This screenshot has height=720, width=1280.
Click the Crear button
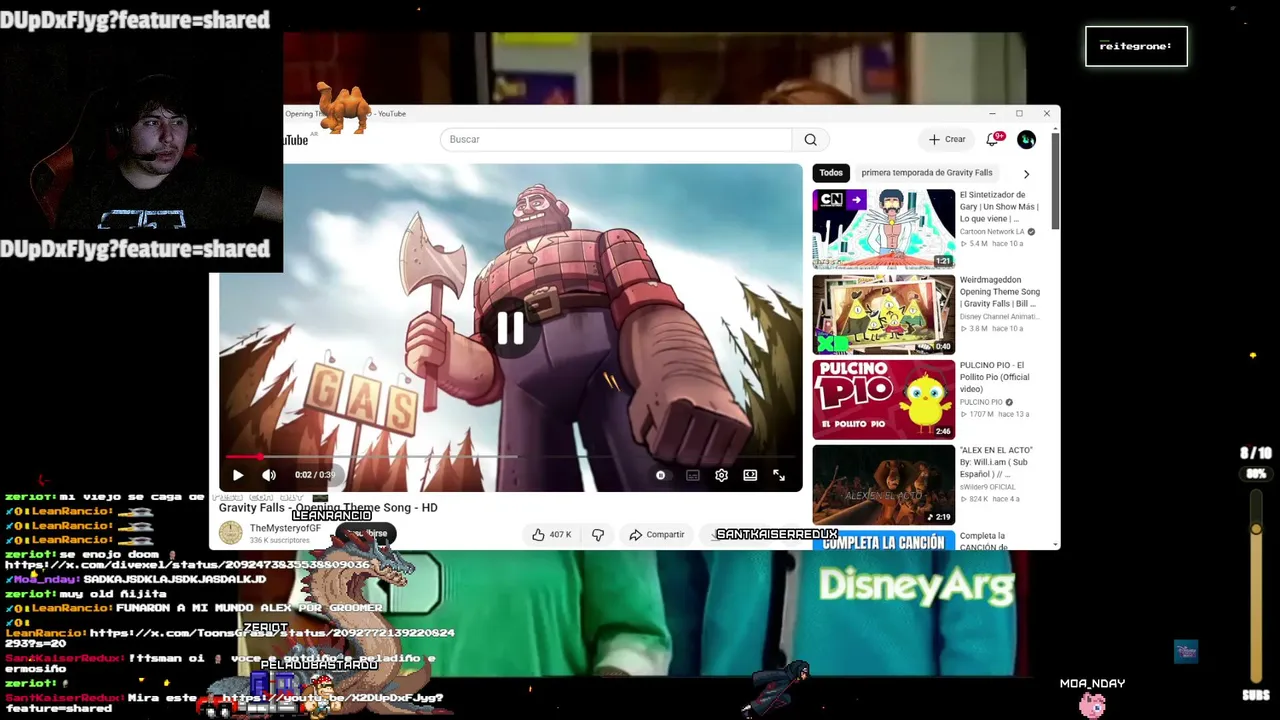tap(947, 140)
